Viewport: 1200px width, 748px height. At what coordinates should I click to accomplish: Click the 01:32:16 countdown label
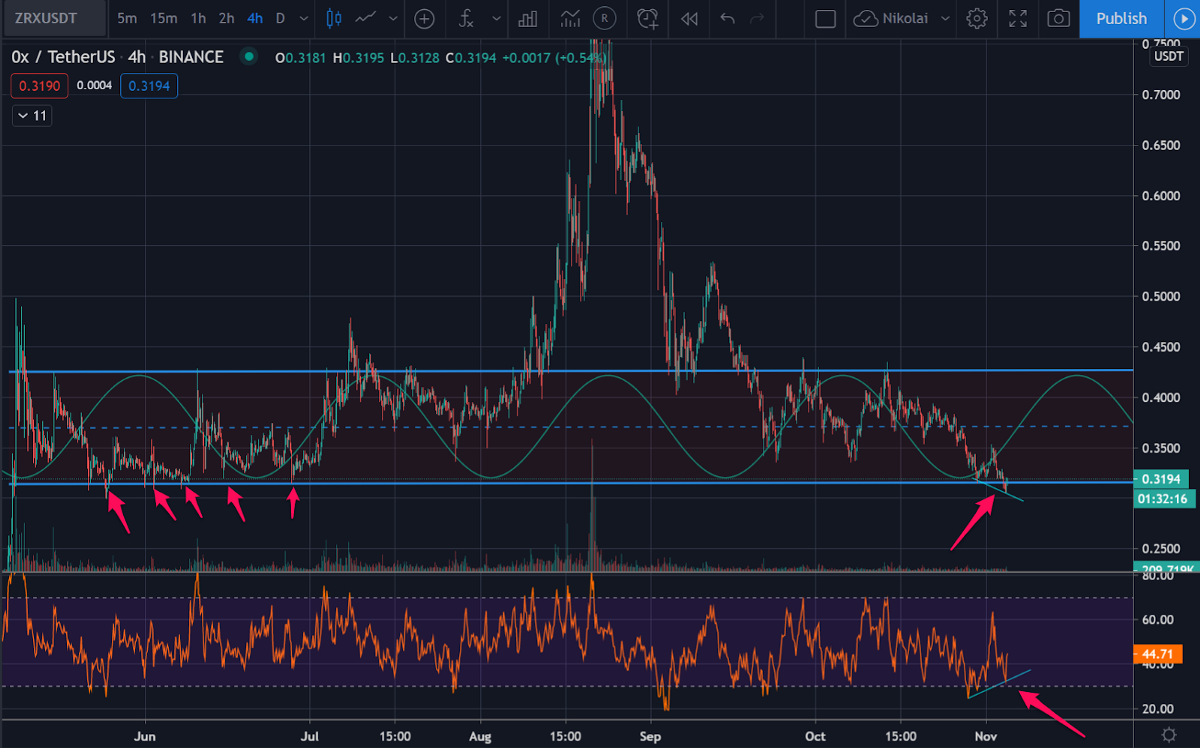pyautogui.click(x=1162, y=497)
